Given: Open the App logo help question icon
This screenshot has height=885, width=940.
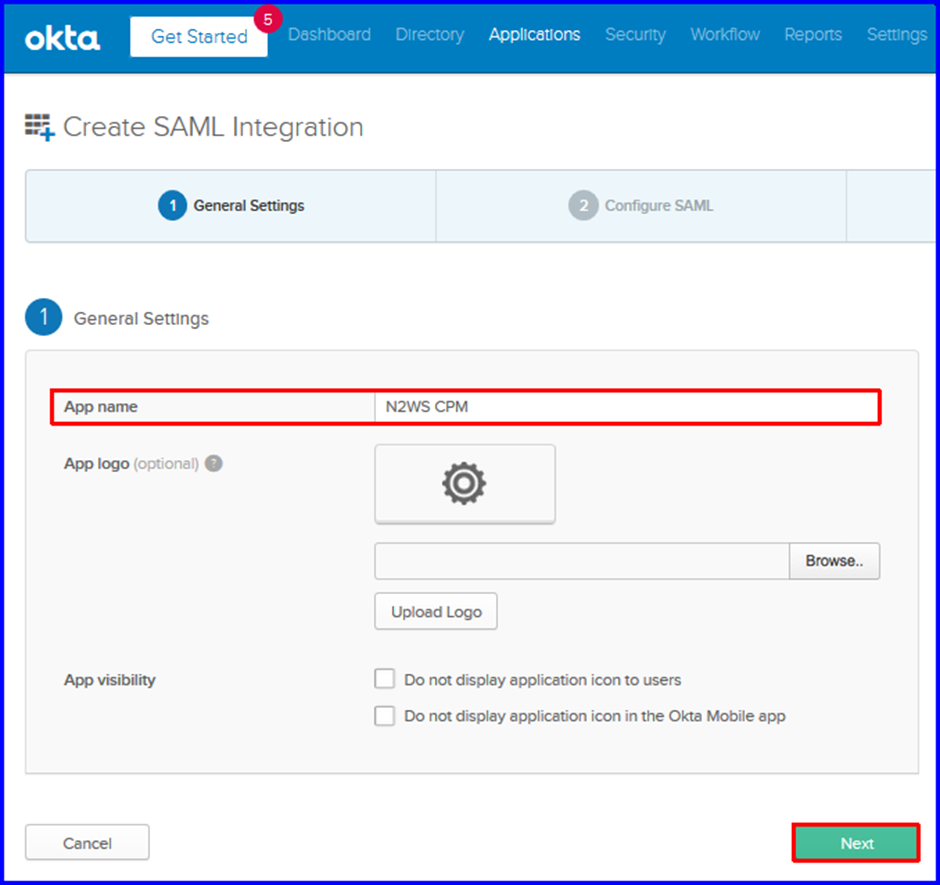Looking at the screenshot, I should pos(213,463).
